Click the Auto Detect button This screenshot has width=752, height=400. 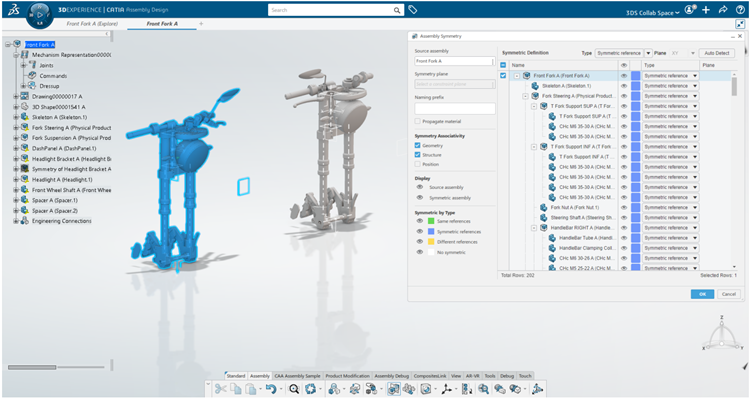717,51
